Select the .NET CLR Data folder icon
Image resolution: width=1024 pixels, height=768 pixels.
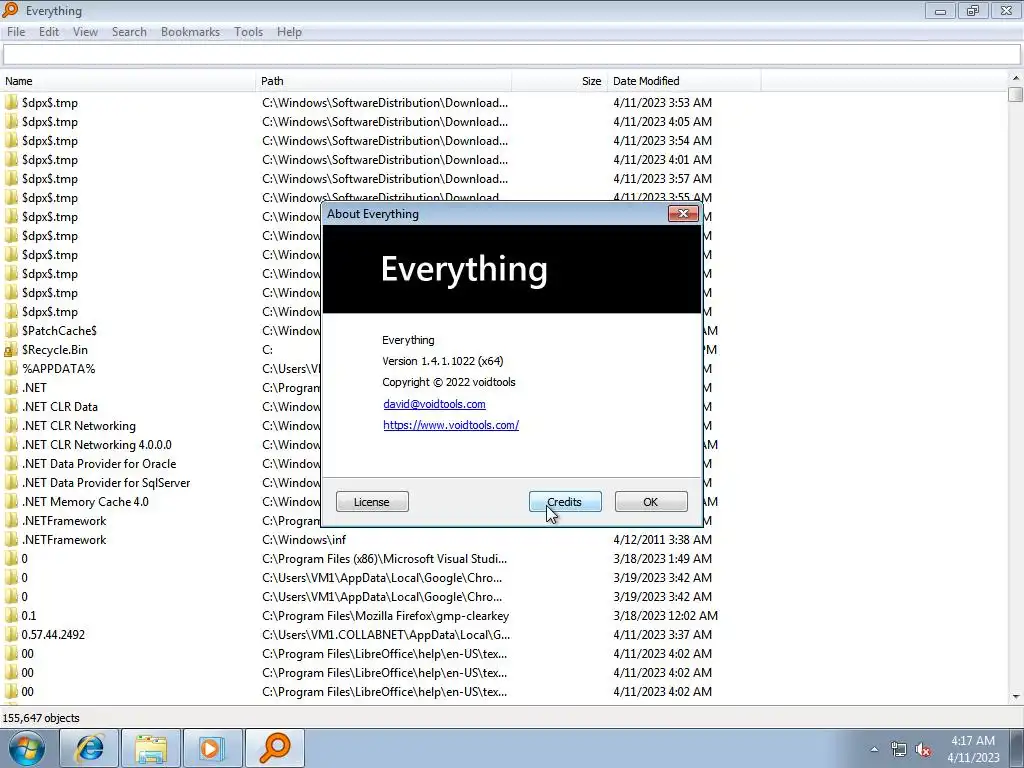11,407
